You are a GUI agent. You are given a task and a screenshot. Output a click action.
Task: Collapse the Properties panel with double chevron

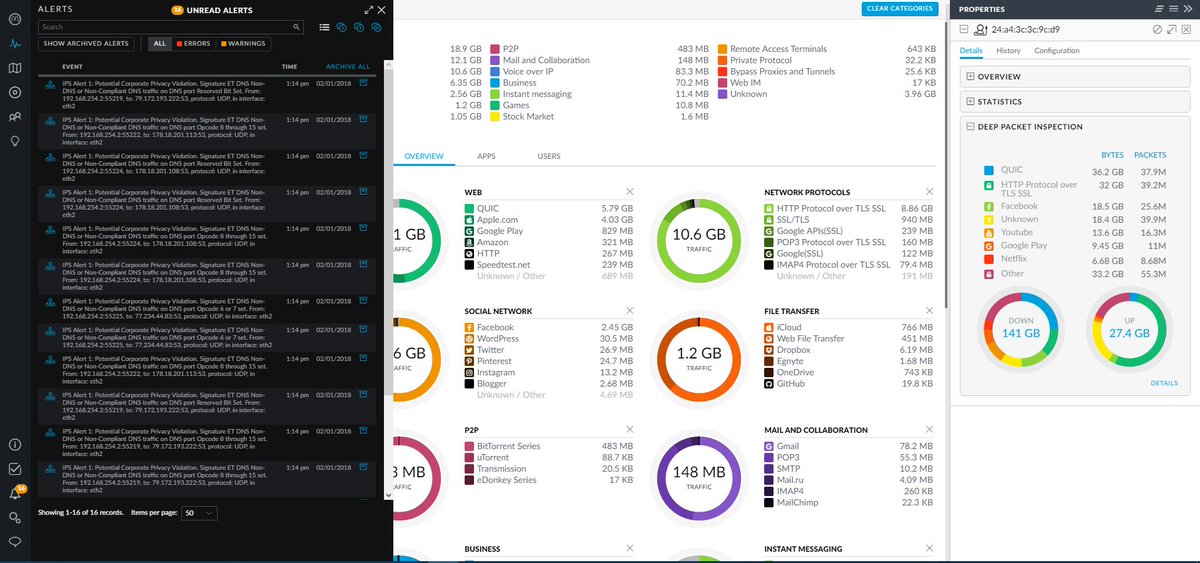coord(1187,8)
